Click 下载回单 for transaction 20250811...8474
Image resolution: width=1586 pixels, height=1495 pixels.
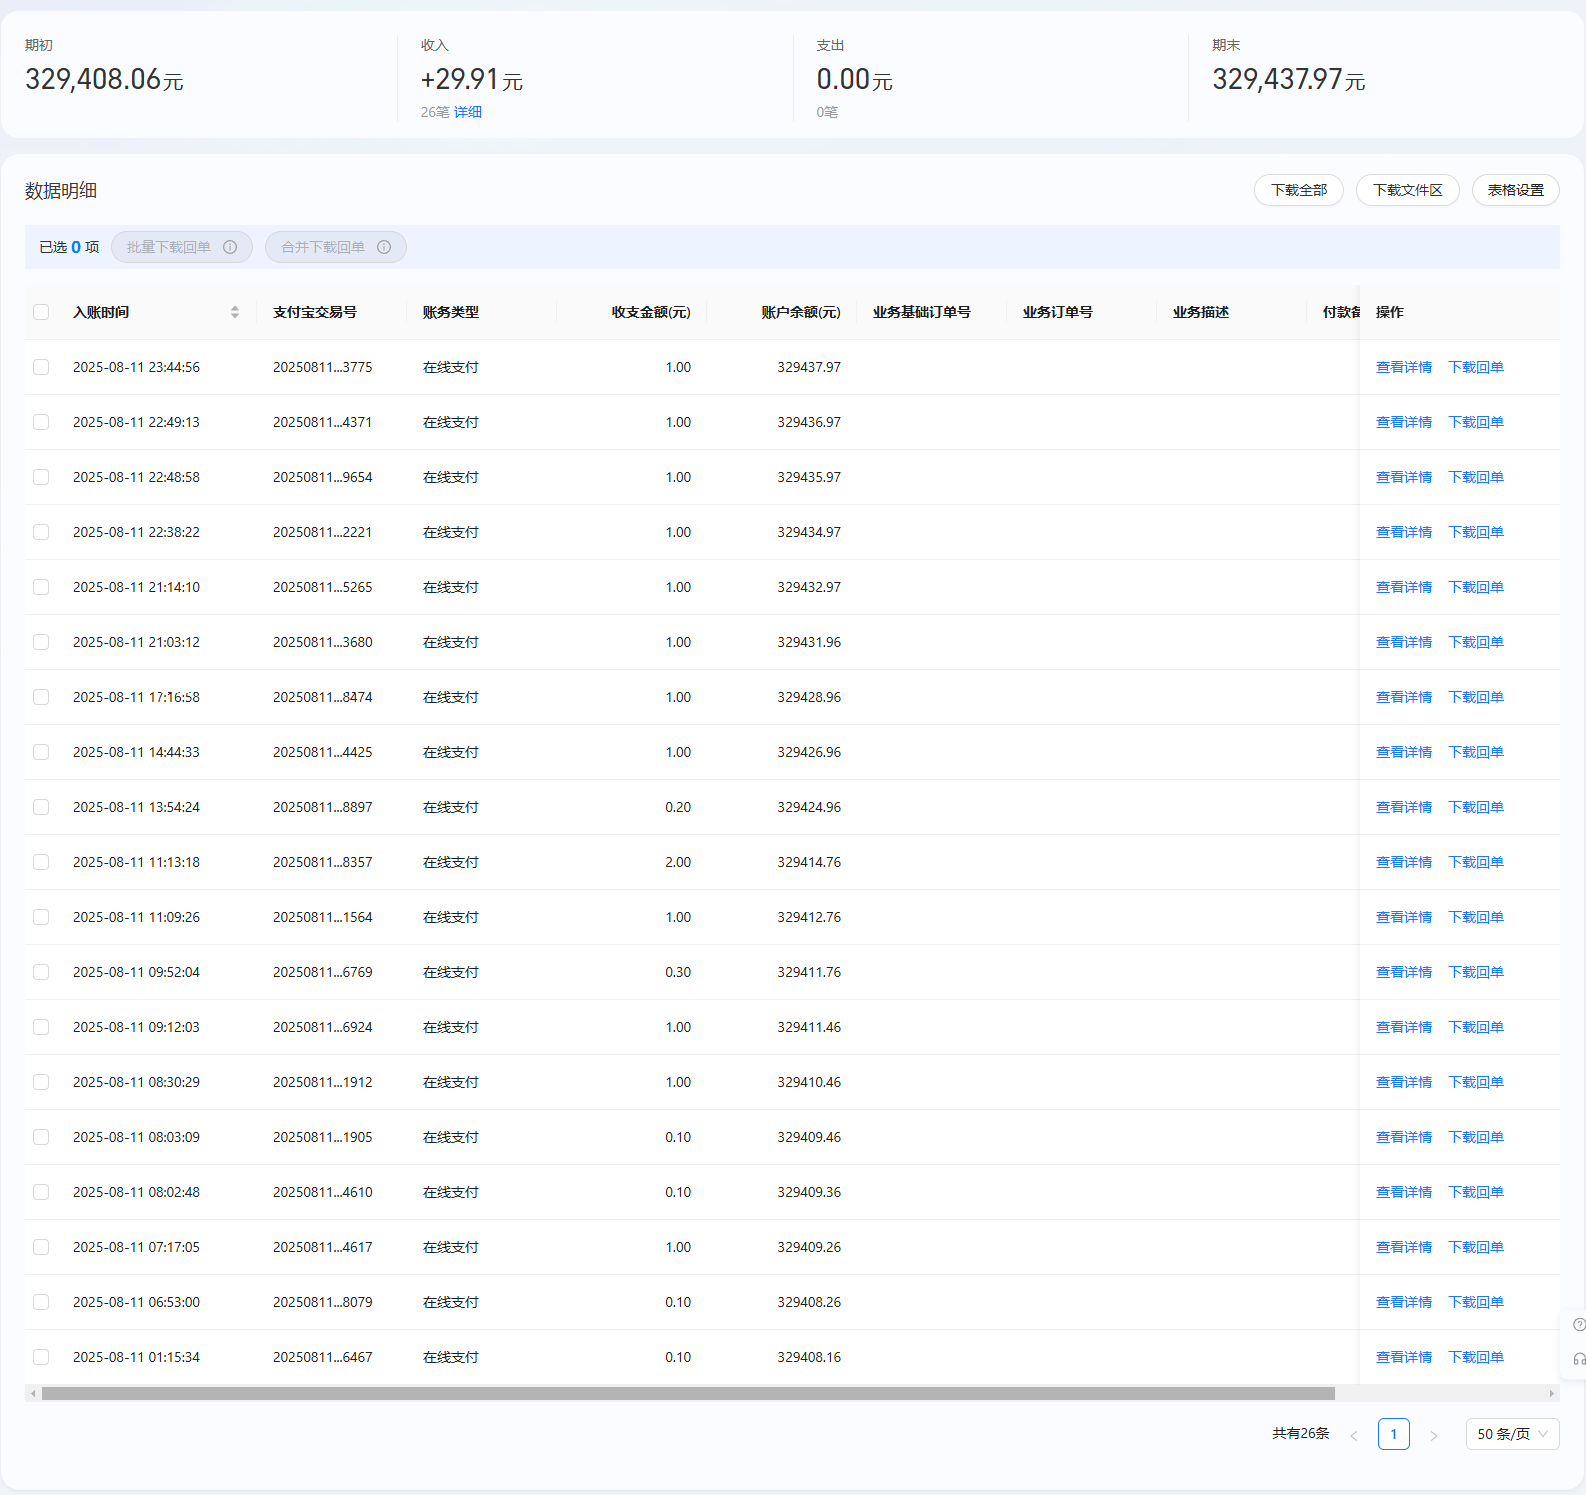(1476, 697)
